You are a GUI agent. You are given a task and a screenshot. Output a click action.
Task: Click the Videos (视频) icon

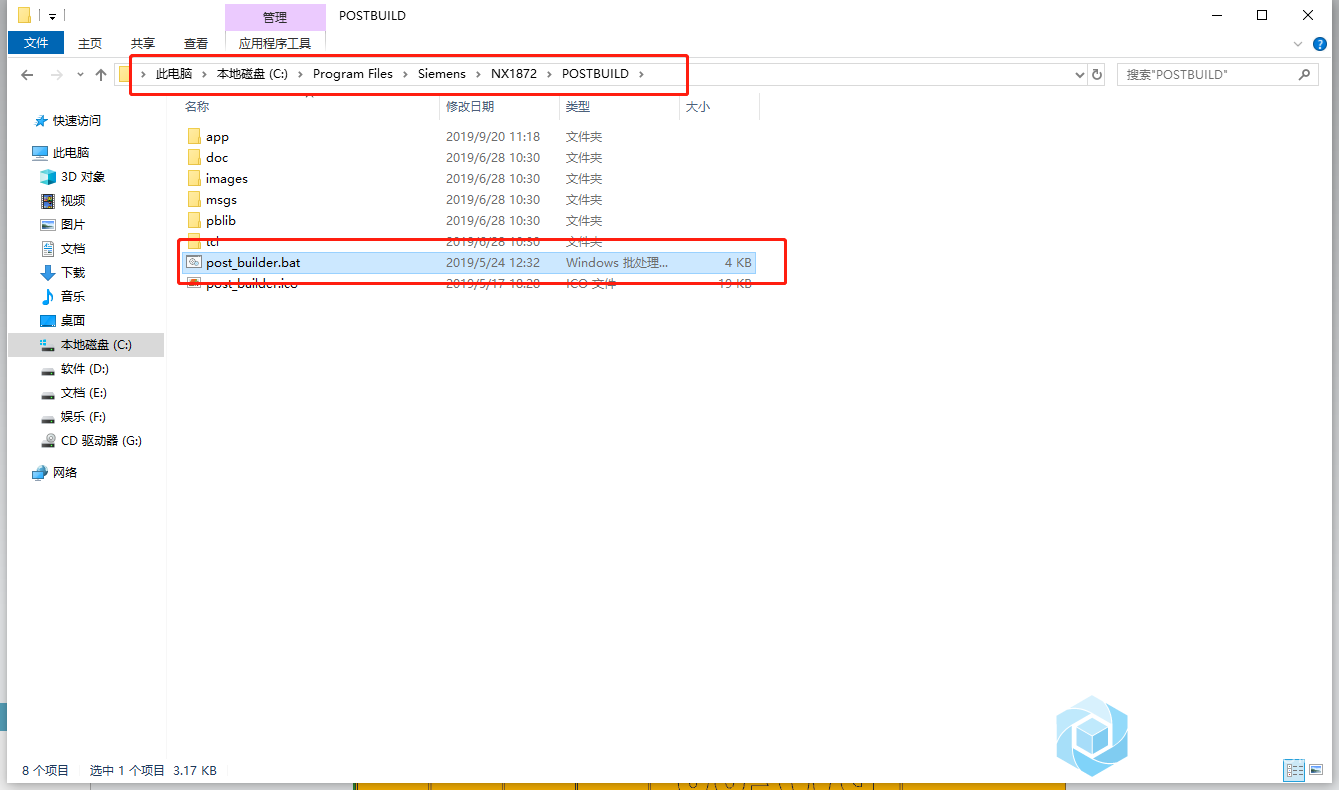click(48, 200)
